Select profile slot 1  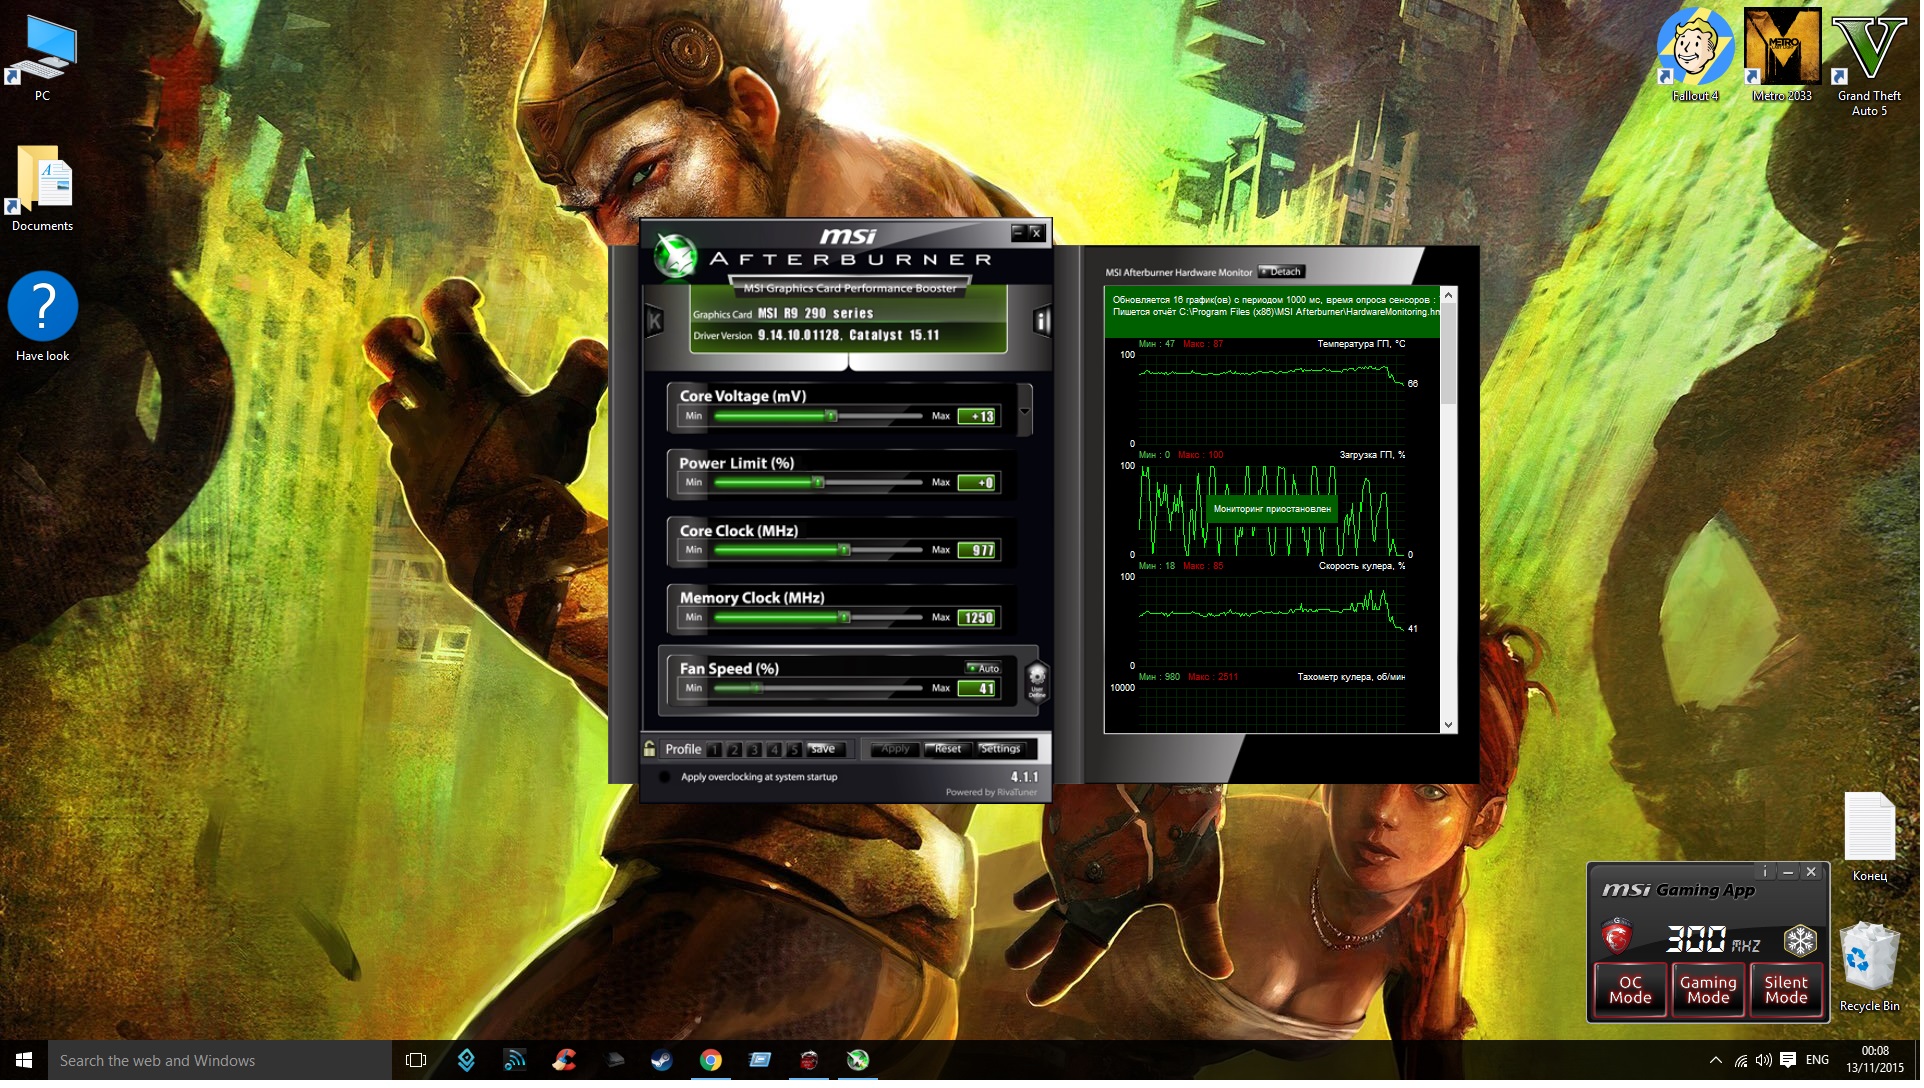[715, 750]
